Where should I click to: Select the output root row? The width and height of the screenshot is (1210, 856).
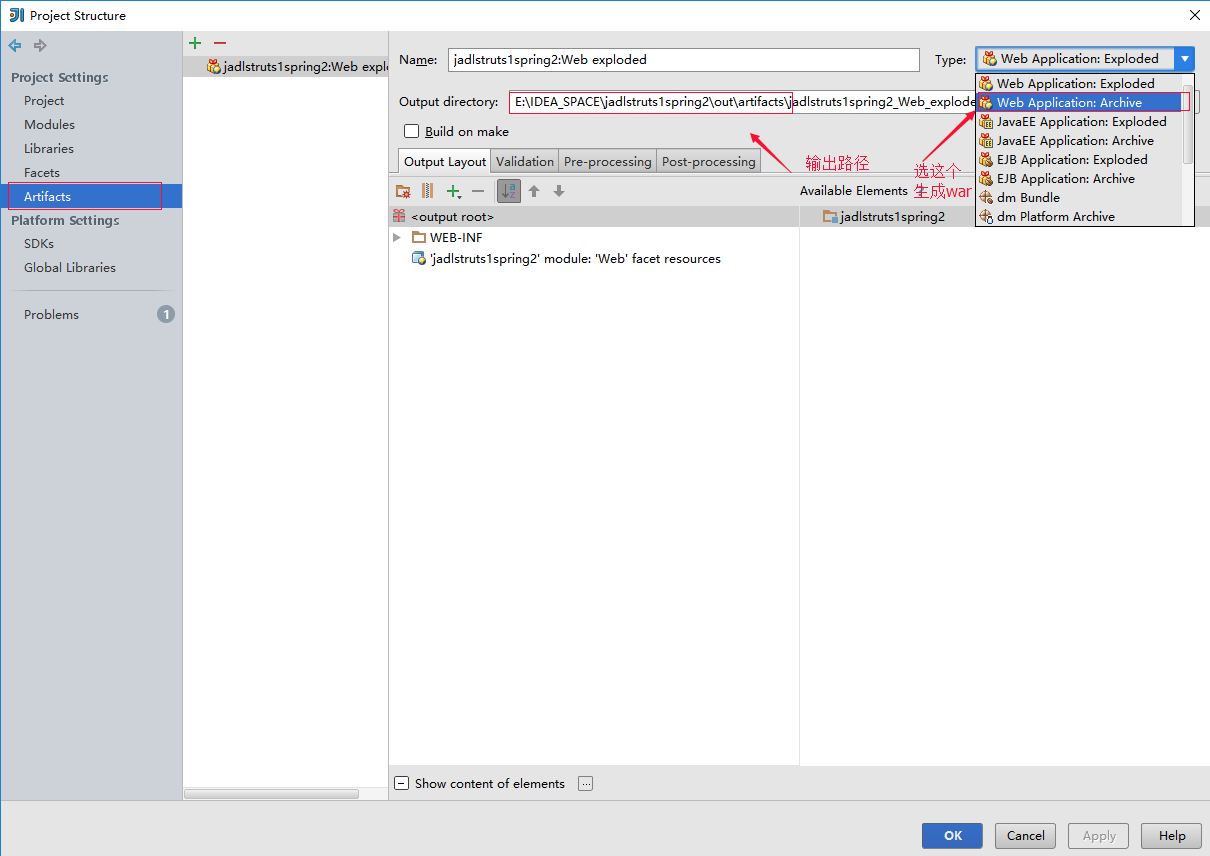coord(594,216)
